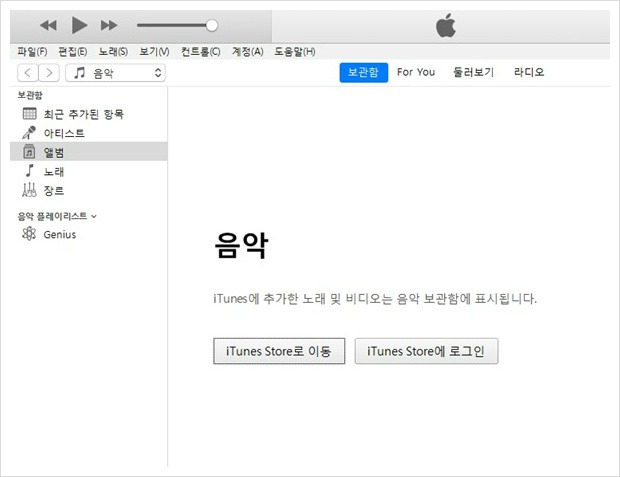
Task: Open the 파일(F) menu
Action: pyautogui.click(x=32, y=51)
